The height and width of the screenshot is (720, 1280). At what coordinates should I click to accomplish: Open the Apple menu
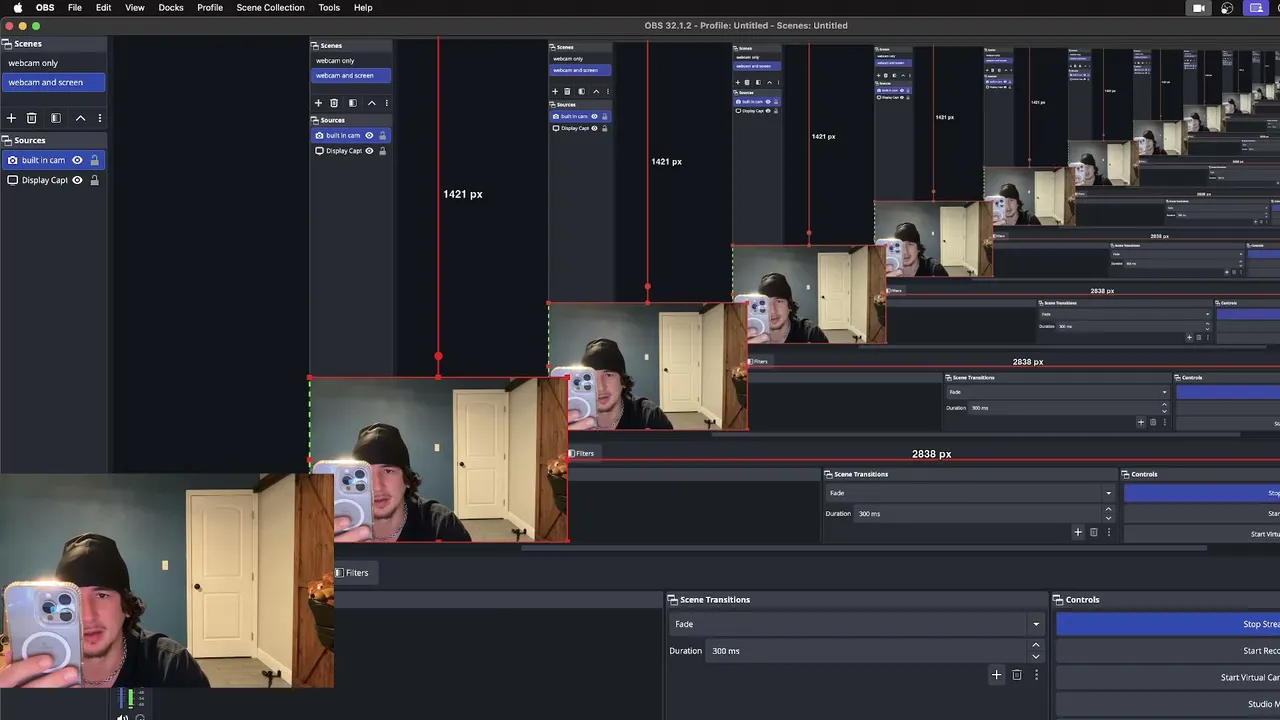(17, 8)
